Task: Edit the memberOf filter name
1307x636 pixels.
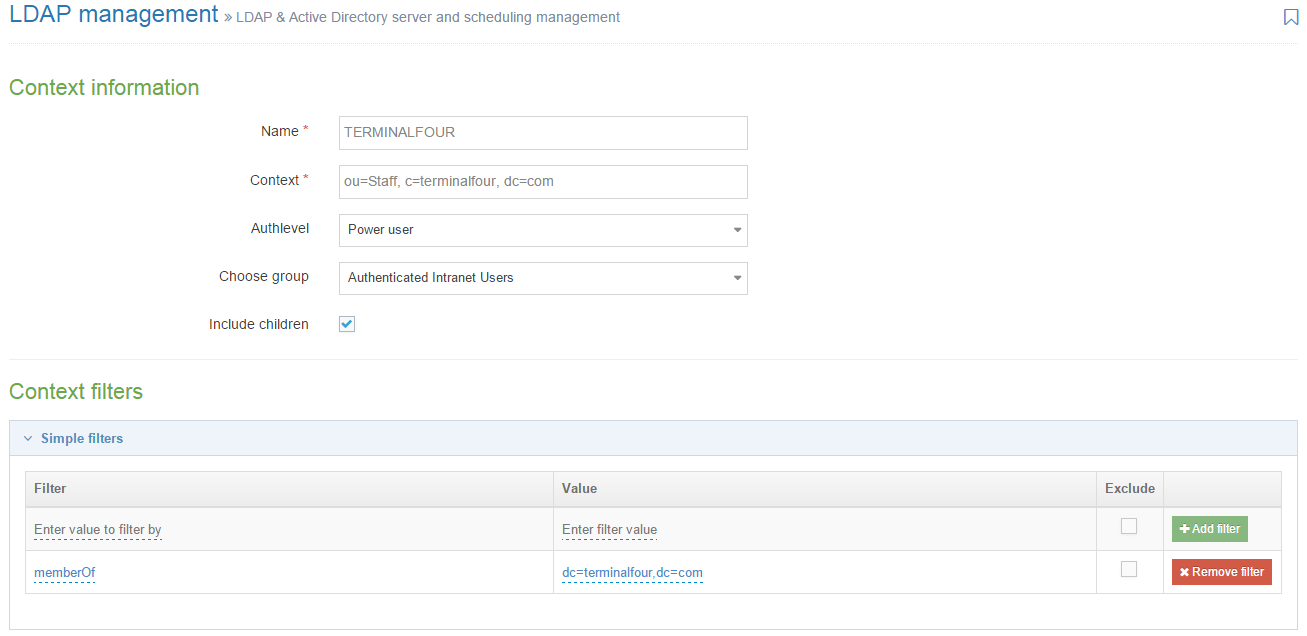Action: coord(64,572)
